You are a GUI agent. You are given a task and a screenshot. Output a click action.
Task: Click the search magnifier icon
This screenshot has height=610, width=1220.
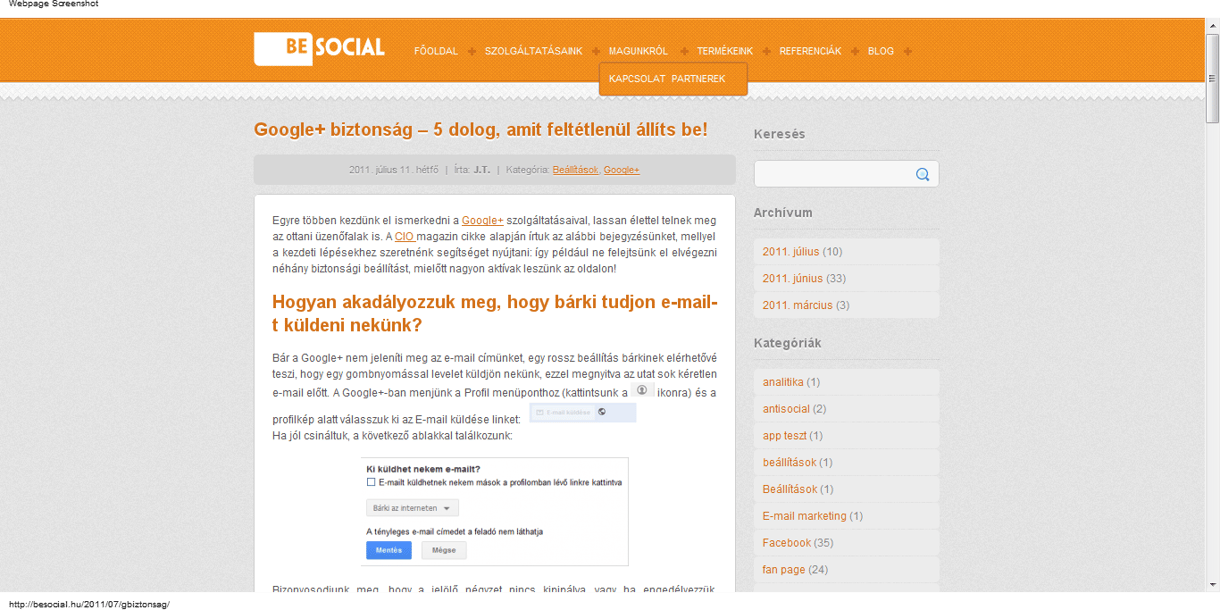coord(922,175)
